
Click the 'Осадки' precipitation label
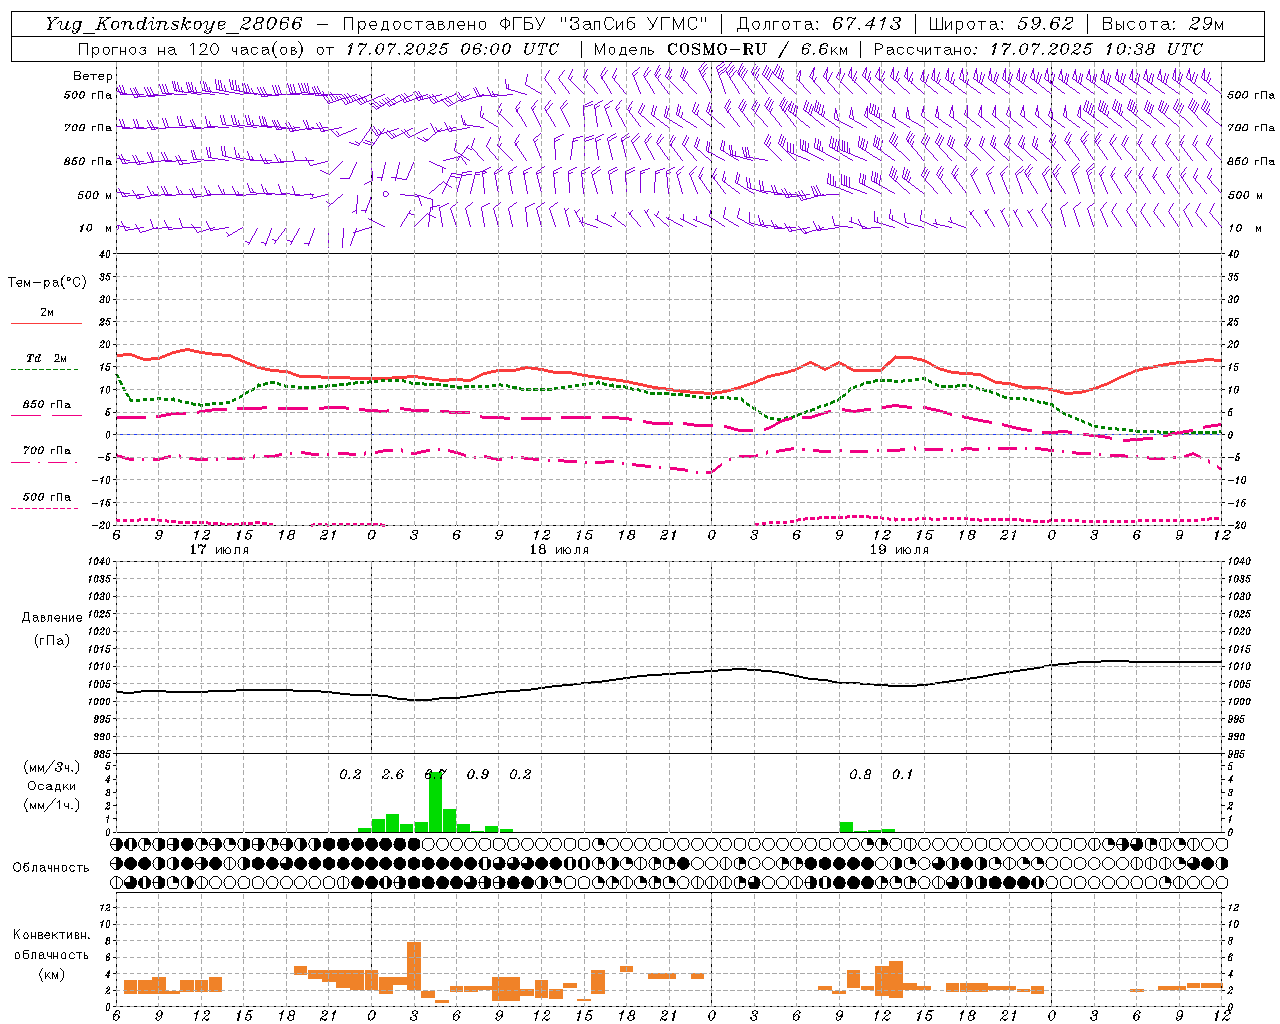pyautogui.click(x=51, y=786)
